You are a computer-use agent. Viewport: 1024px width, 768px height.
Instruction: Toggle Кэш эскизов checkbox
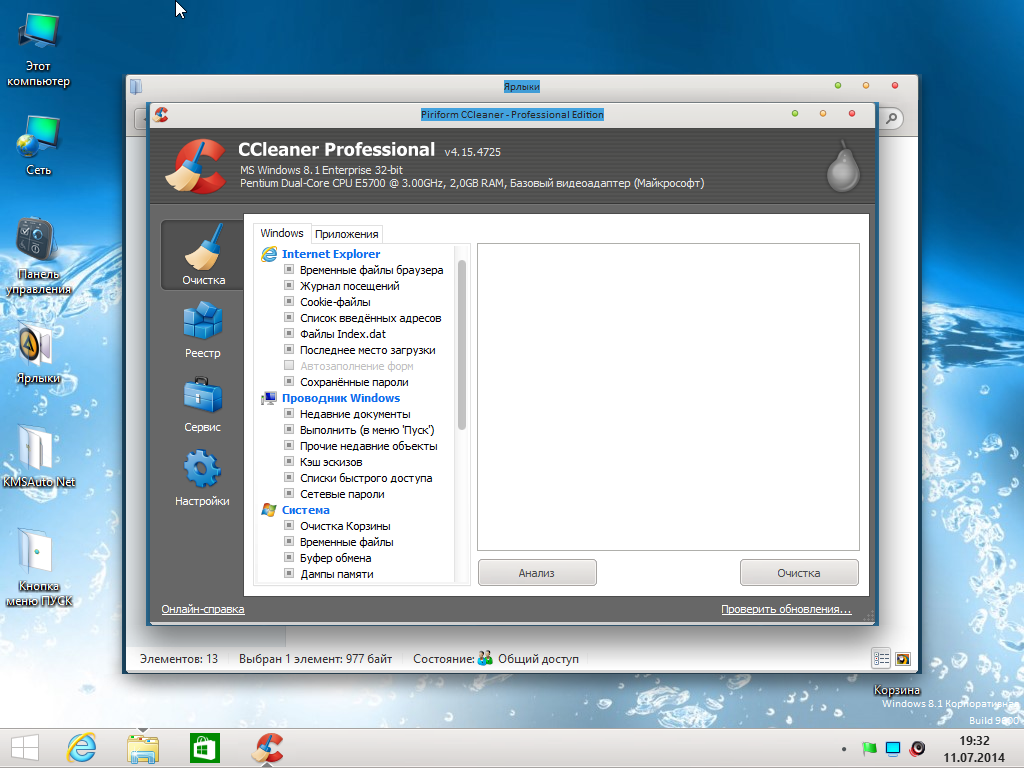pos(289,461)
